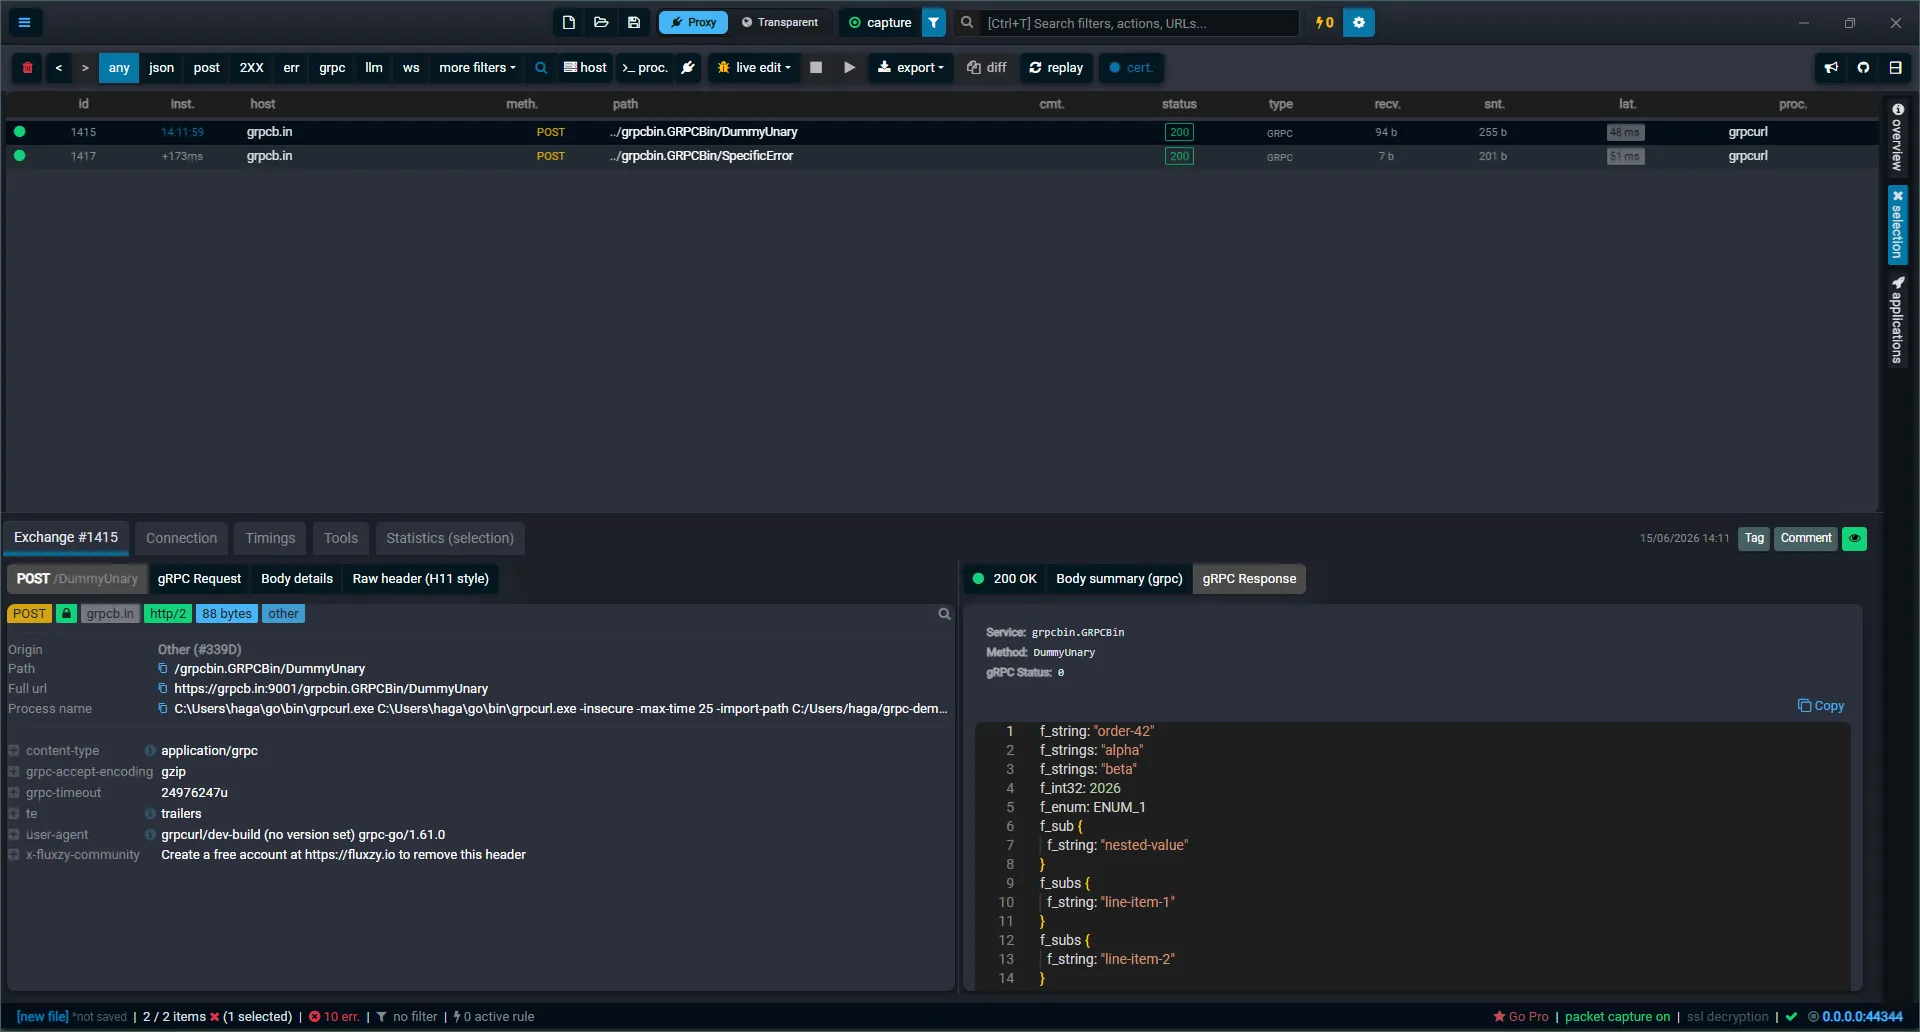Screen dimensions: 1920x1032
Task: Clear selection with red x in status bar
Action: pos(214,1016)
